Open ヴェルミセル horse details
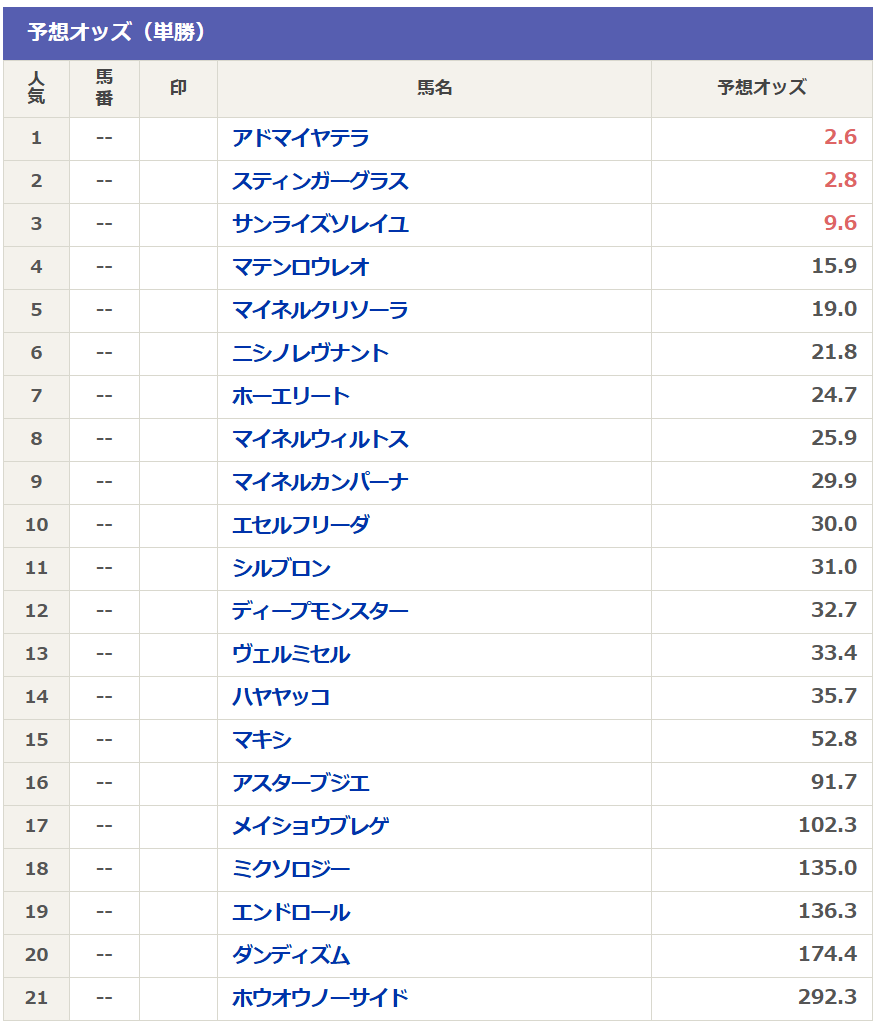Image resolution: width=880 pixels, height=1028 pixels. (291, 654)
